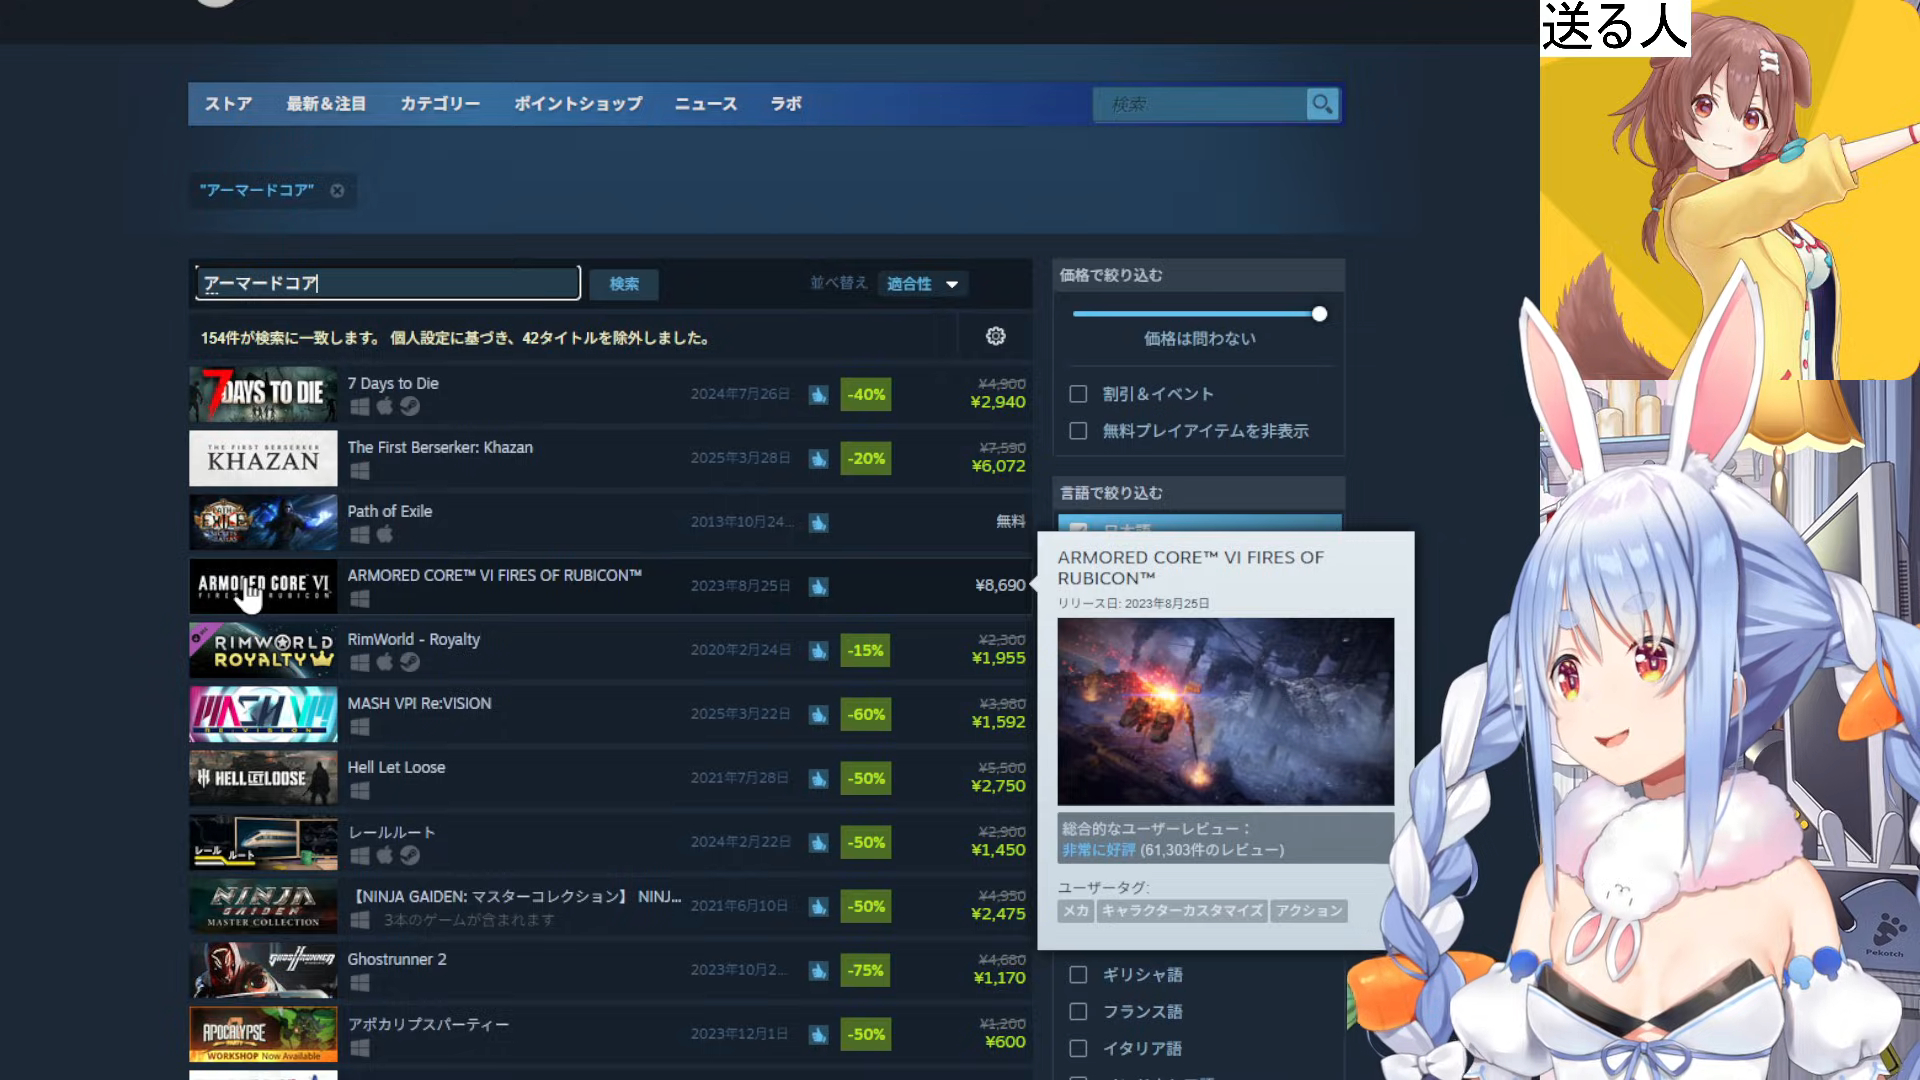Click ARMORED CORE VI tooltip screenshot thumbnail

click(1225, 711)
